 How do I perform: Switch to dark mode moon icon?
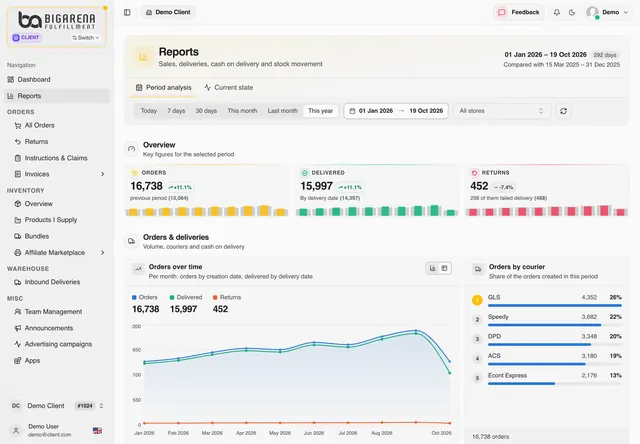click(x=572, y=12)
